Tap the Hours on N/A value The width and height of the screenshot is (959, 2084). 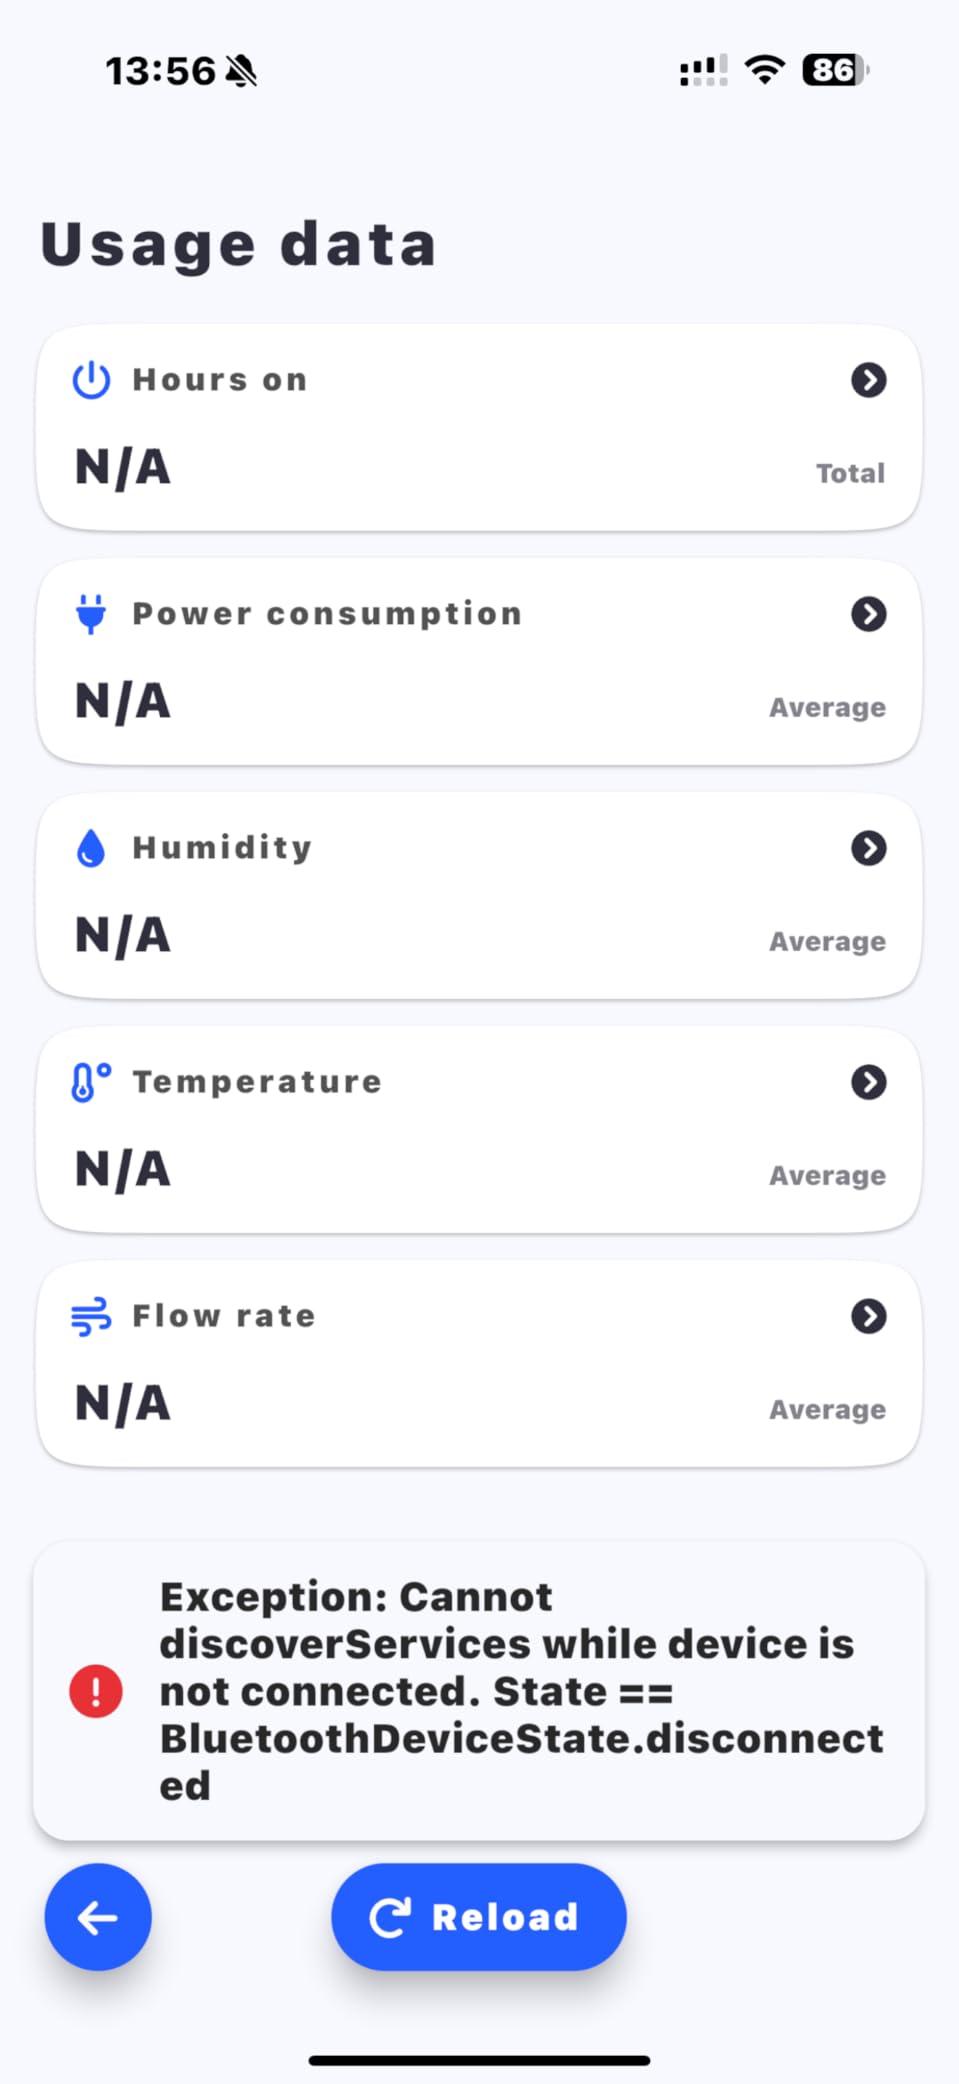coord(123,467)
